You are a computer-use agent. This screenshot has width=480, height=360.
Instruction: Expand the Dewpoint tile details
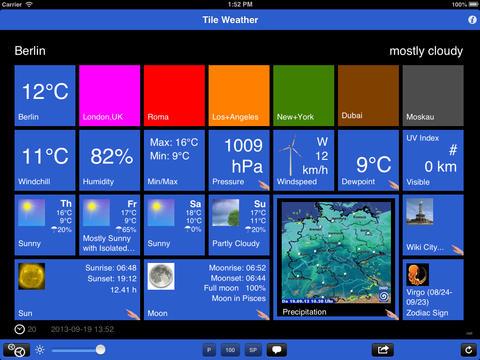click(368, 160)
